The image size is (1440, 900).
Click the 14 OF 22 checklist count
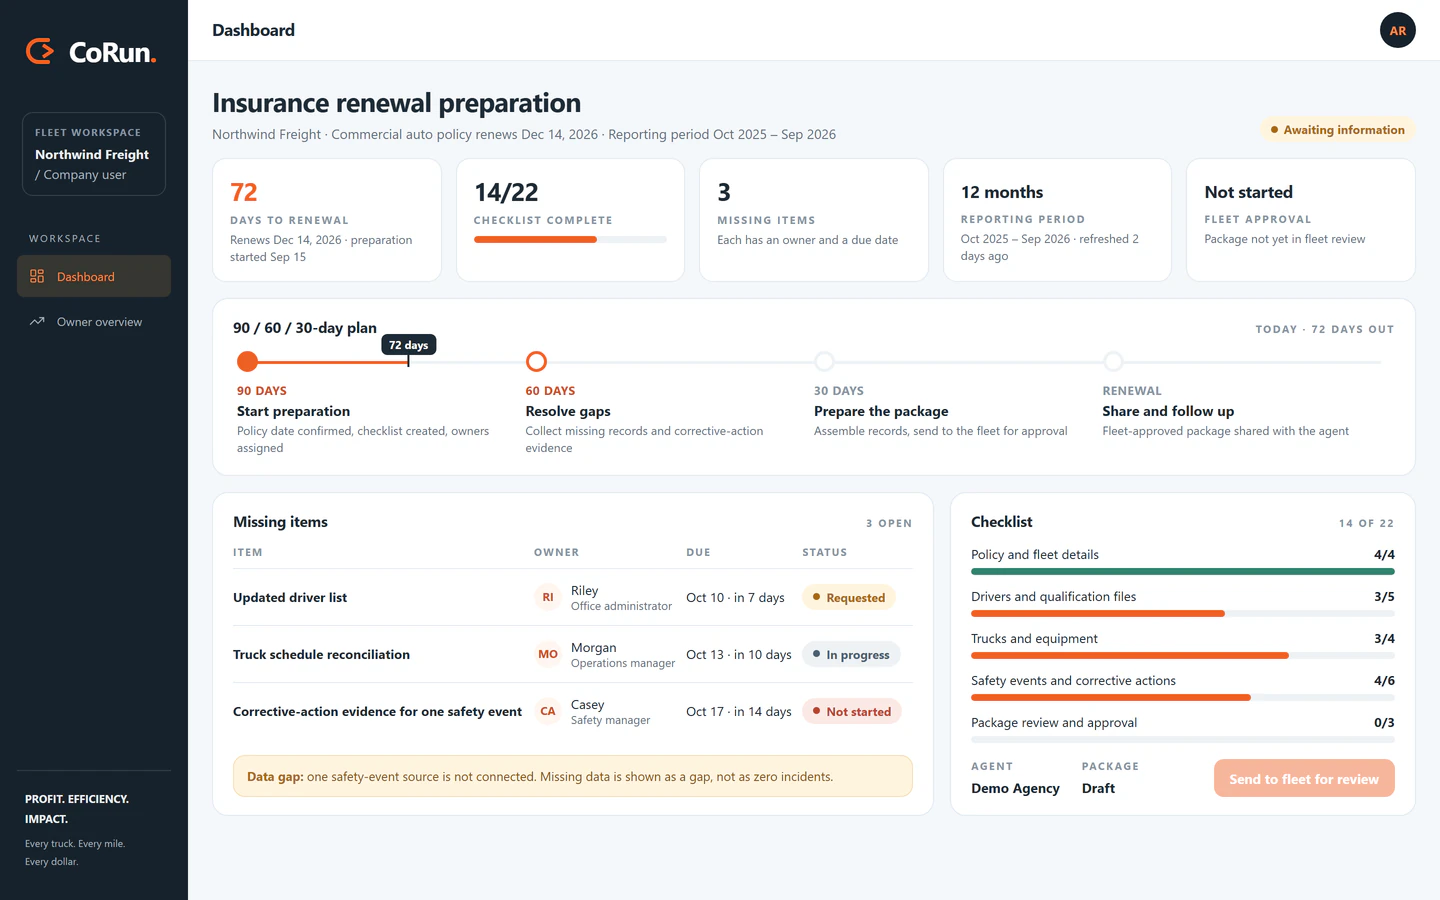[1366, 523]
